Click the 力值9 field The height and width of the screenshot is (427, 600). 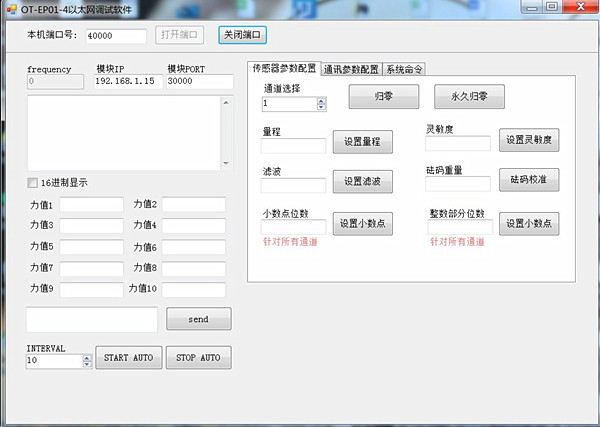pyautogui.click(x=91, y=290)
